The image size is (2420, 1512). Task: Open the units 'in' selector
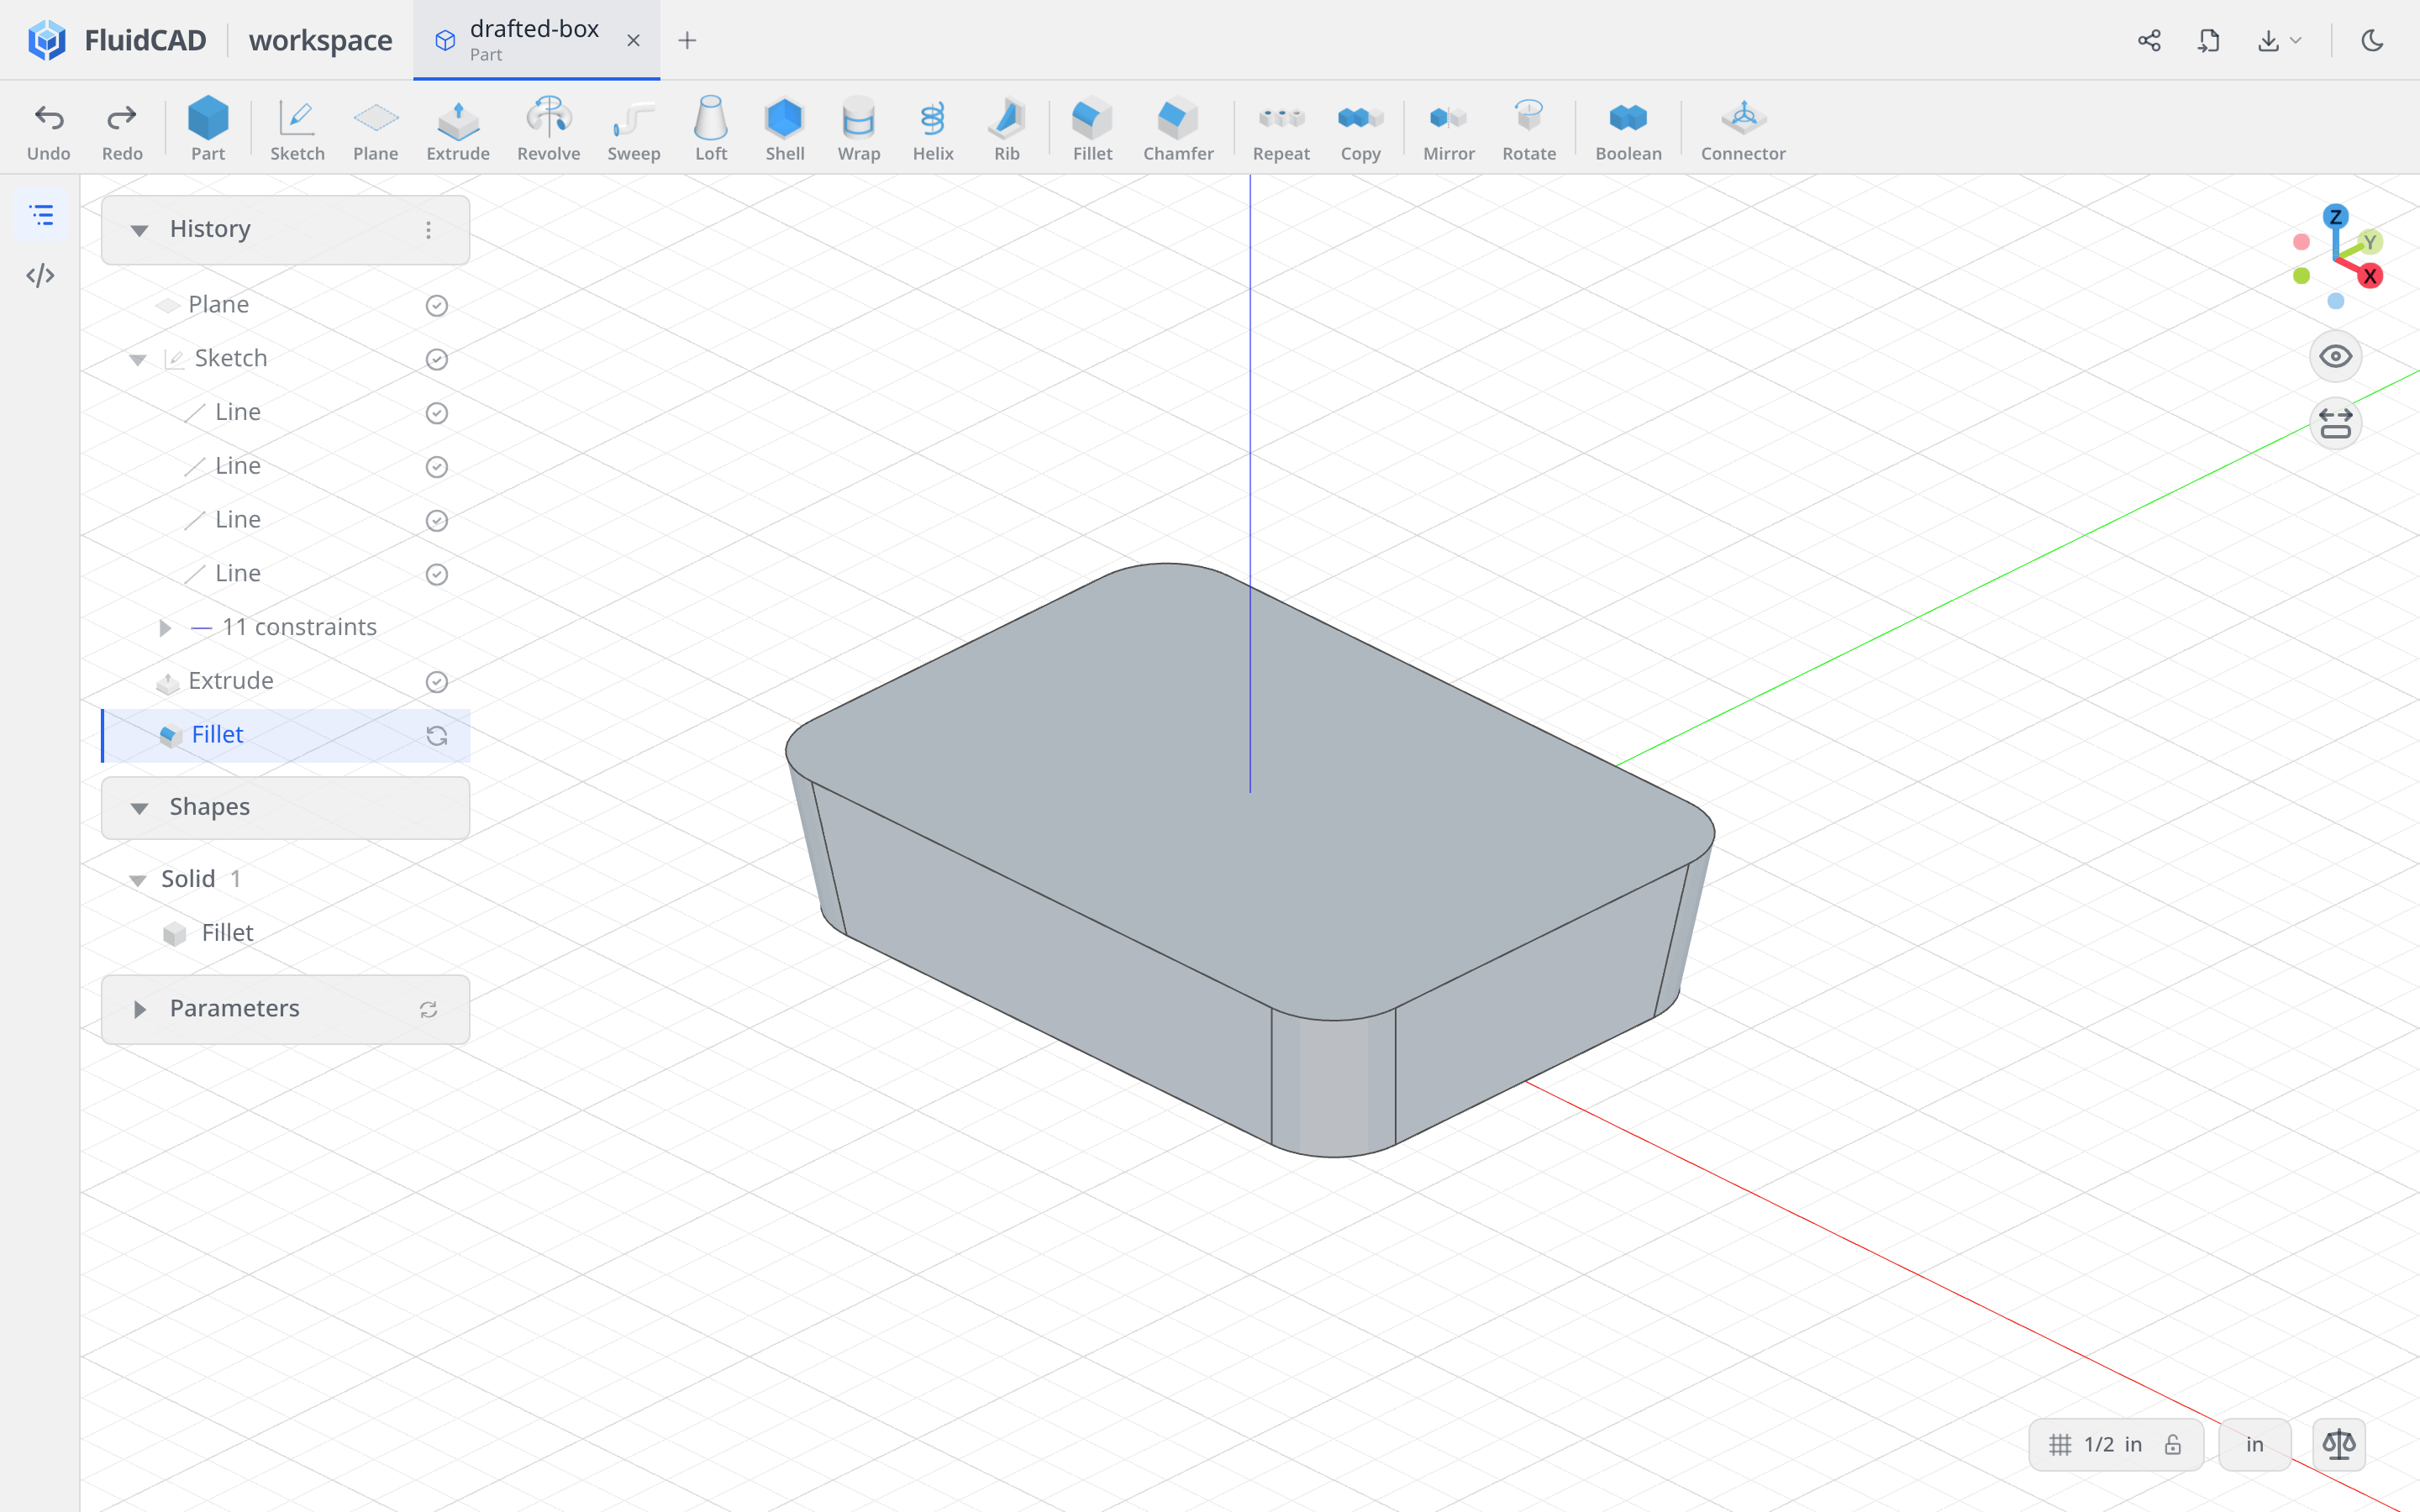point(2254,1444)
